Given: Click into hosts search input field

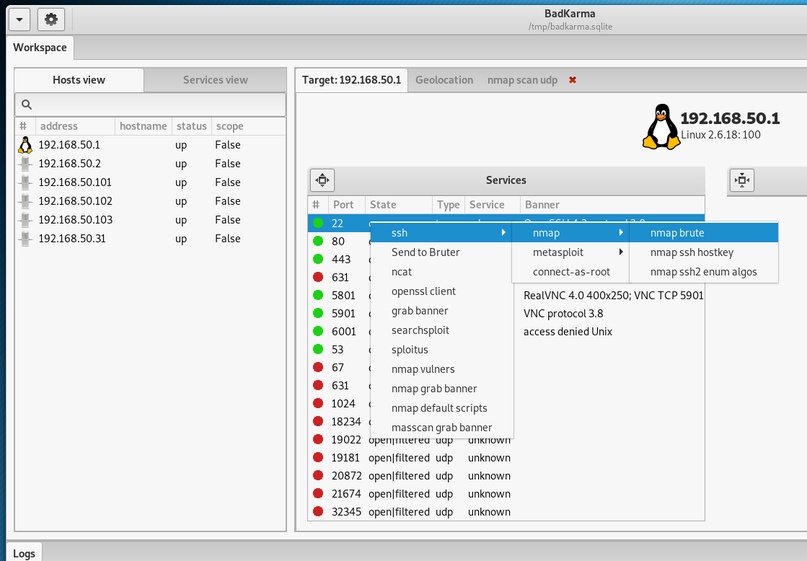Looking at the screenshot, I should (x=160, y=105).
